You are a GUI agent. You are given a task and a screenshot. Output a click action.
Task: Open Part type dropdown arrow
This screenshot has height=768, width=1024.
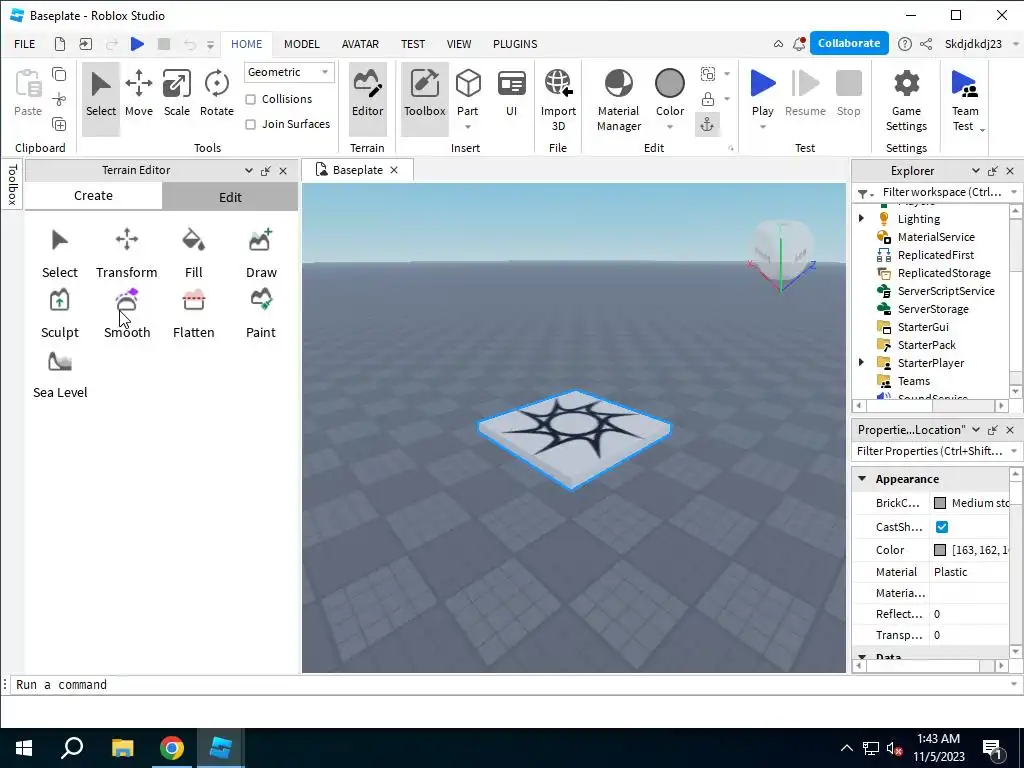[x=468, y=127]
